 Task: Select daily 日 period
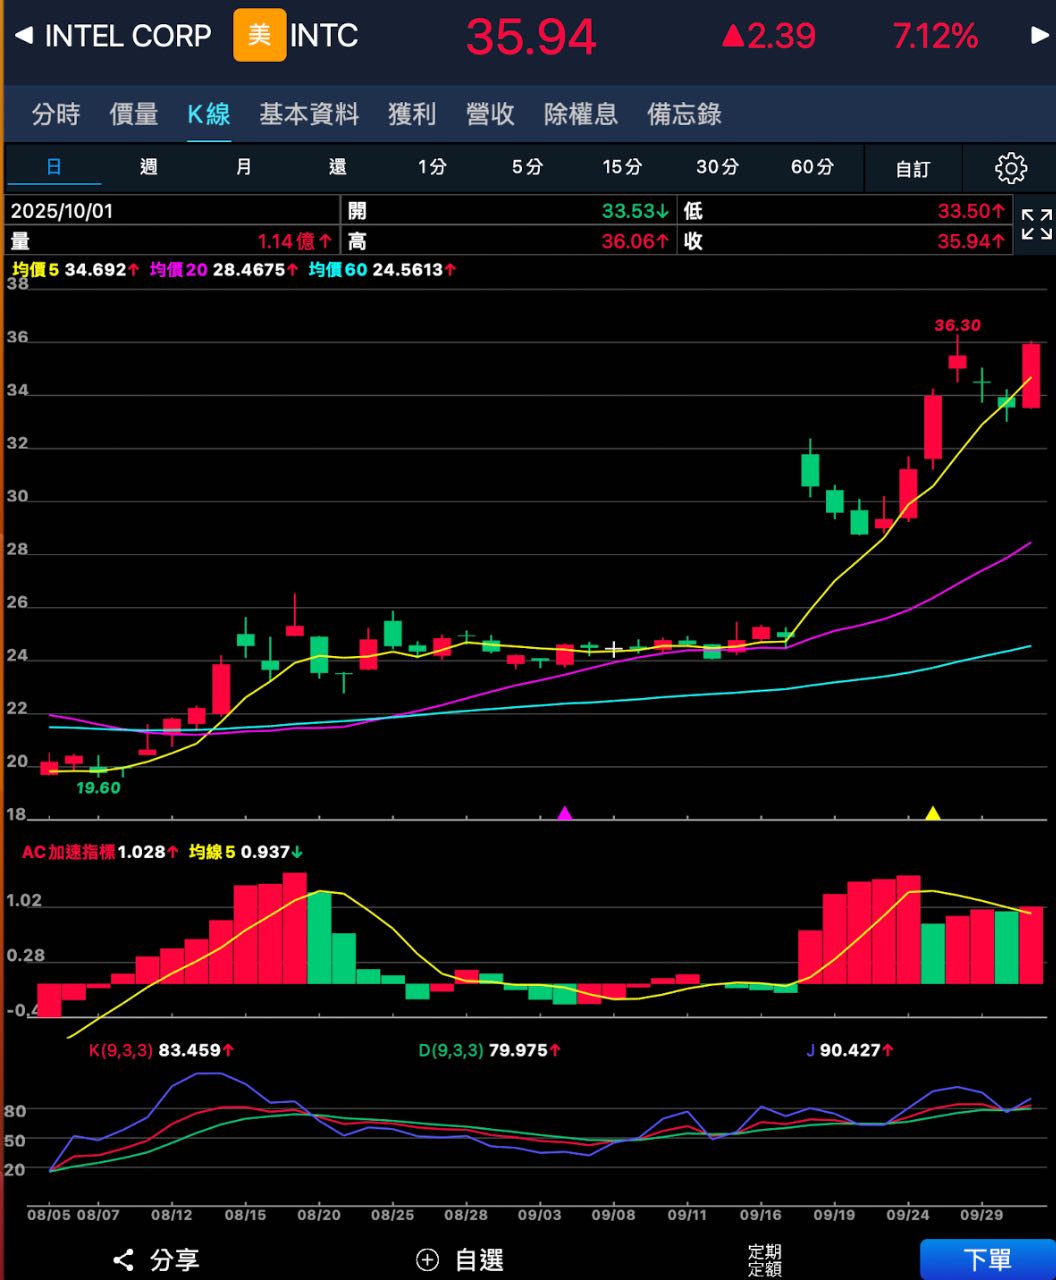point(54,167)
